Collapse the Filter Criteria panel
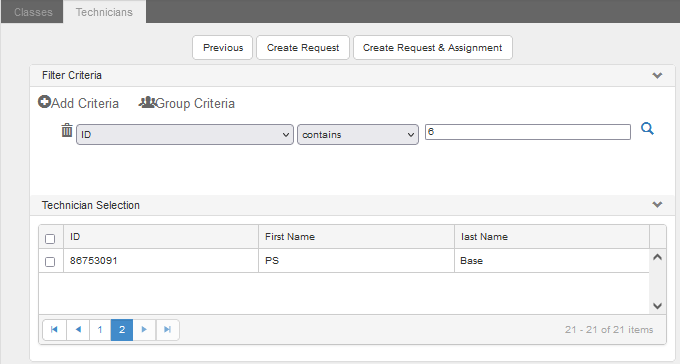Viewport: 680px width, 364px height. [657, 75]
